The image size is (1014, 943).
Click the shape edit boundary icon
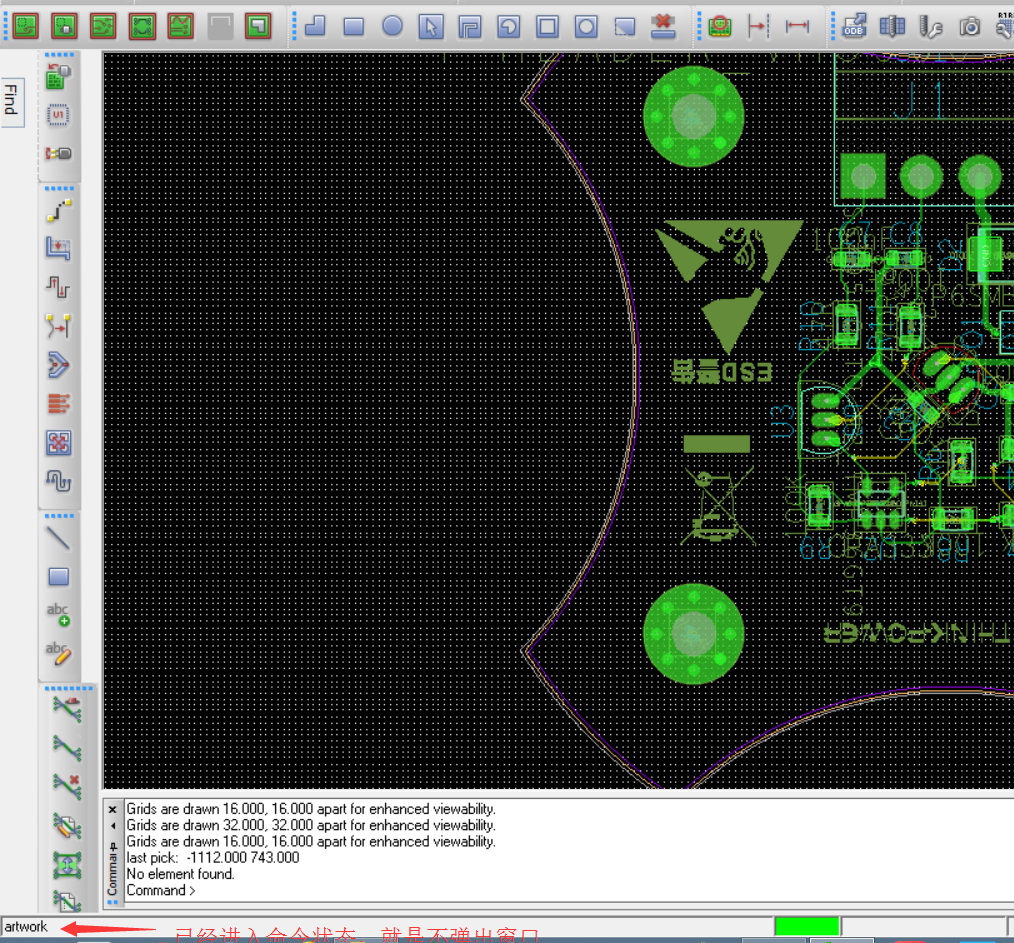(625, 27)
